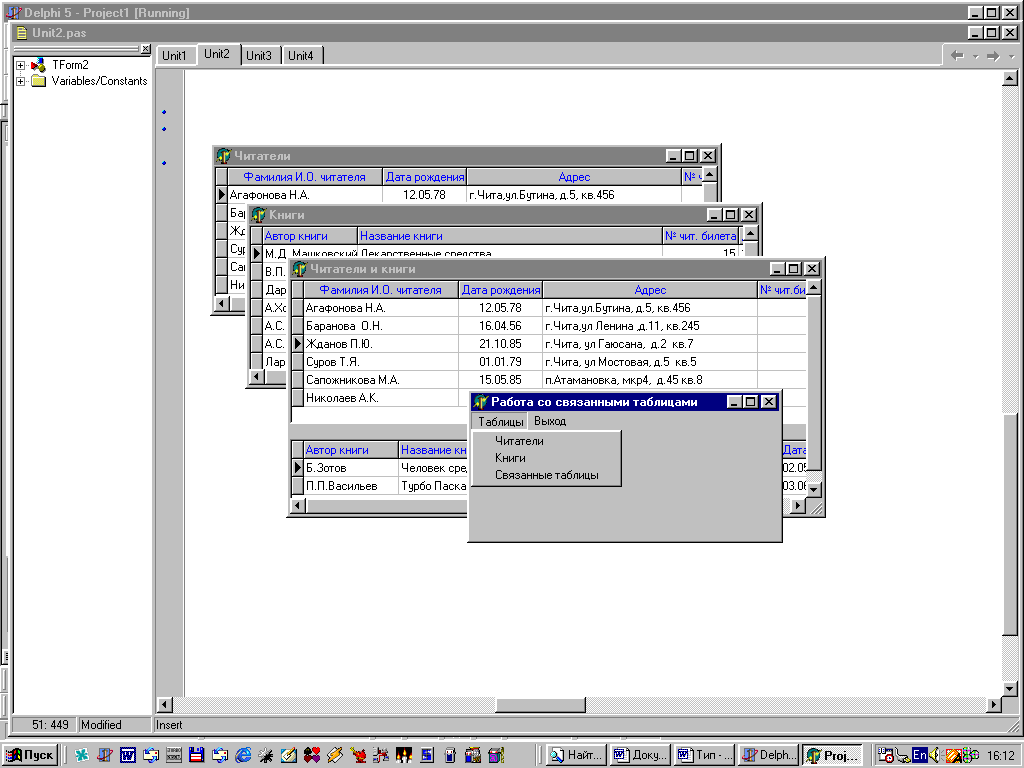Click the floppy disk quick launch icon
Image resolution: width=1024 pixels, height=768 pixels.
click(196, 755)
